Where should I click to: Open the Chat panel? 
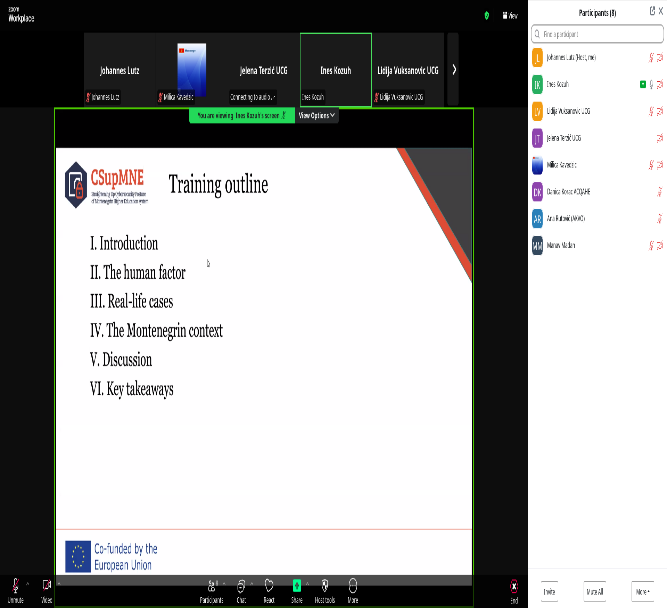(x=241, y=591)
